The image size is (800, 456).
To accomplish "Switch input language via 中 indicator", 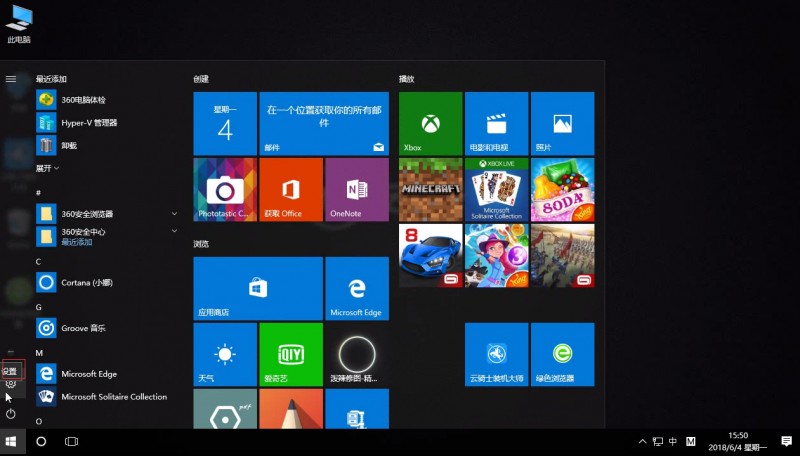I will 673,441.
